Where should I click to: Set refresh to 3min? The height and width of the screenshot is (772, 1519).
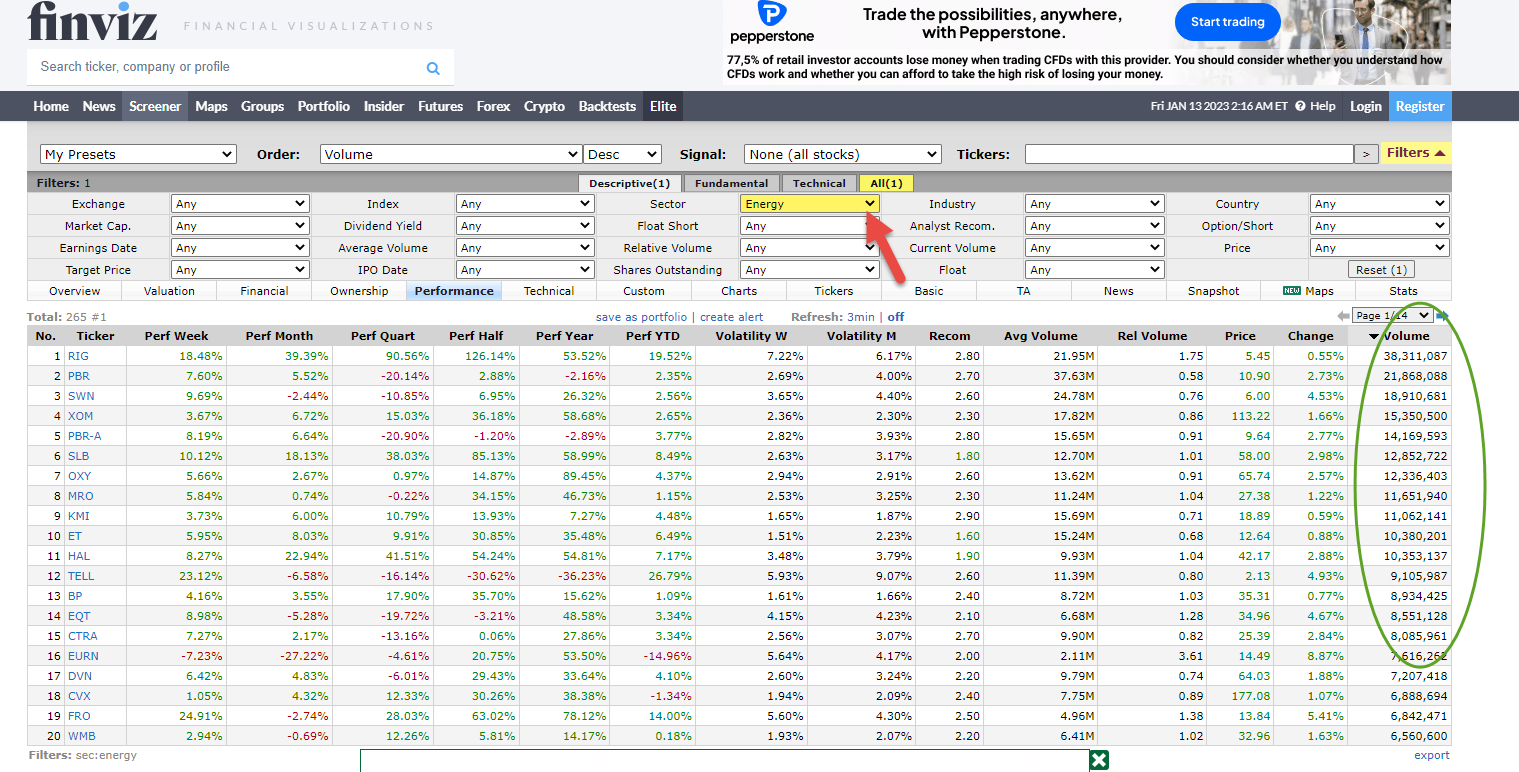(860, 317)
